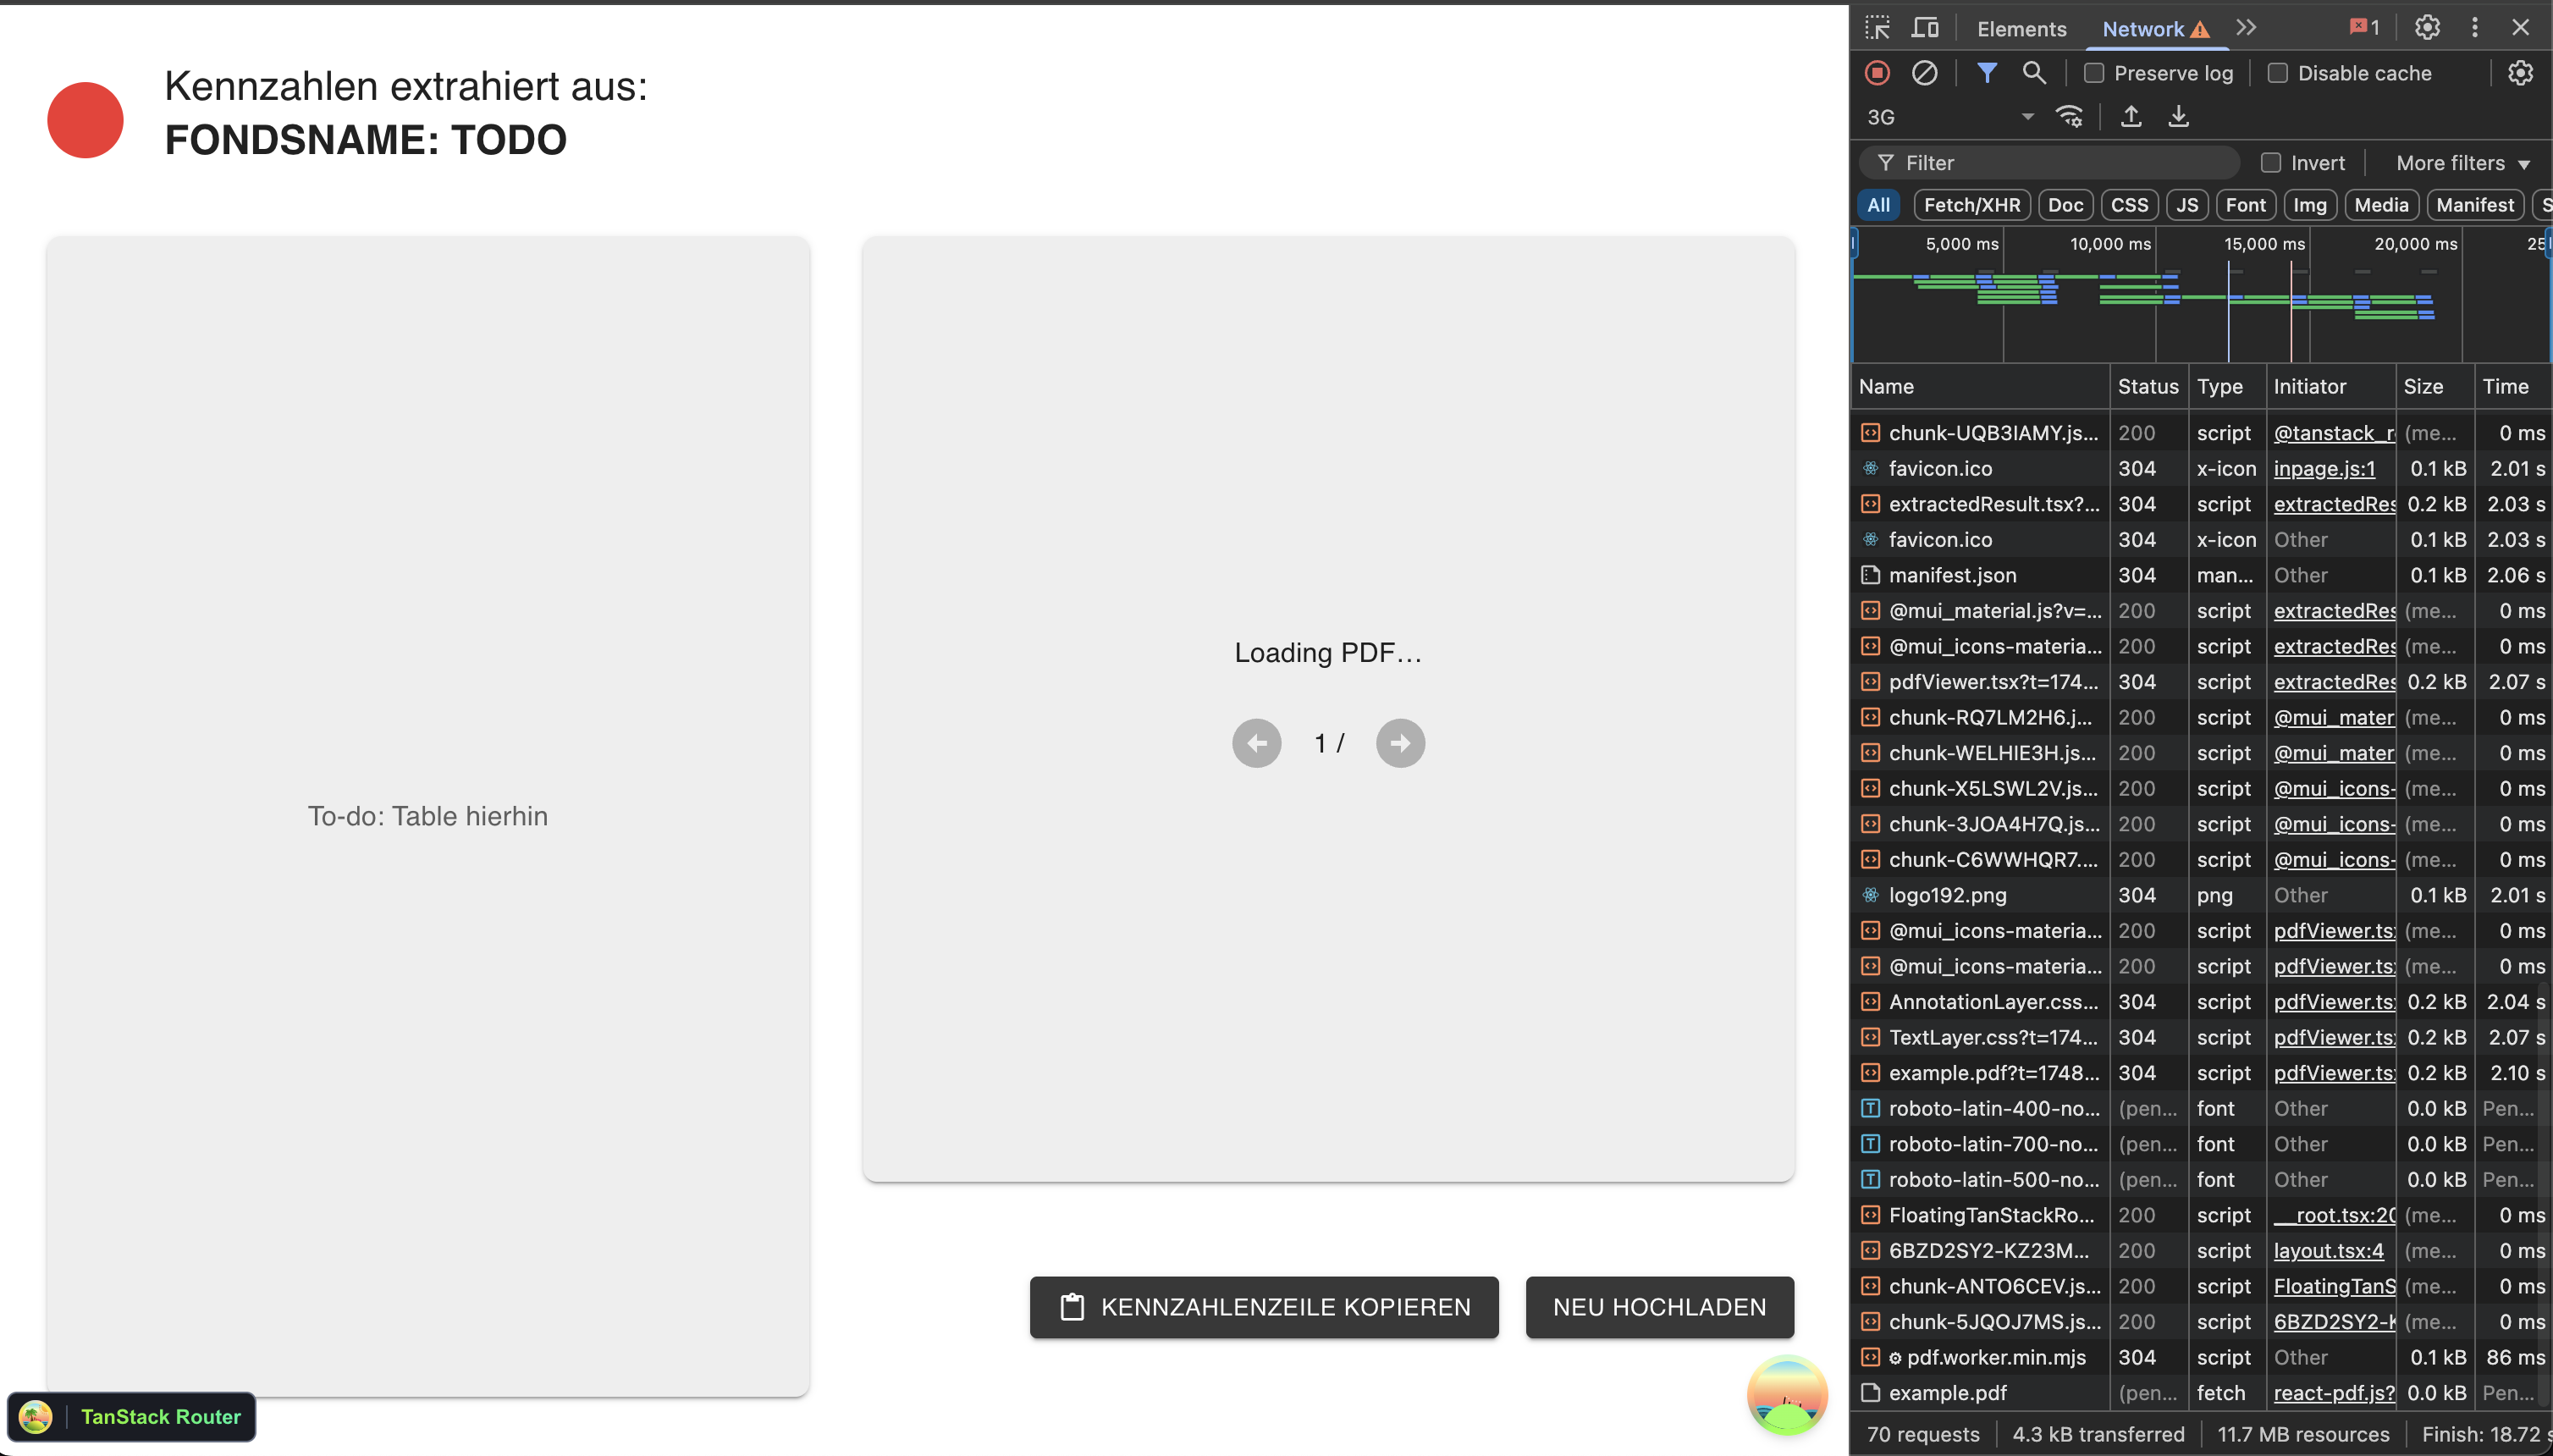The height and width of the screenshot is (1456, 2553).
Task: Enable the Preserve log checkbox
Action: (2094, 73)
